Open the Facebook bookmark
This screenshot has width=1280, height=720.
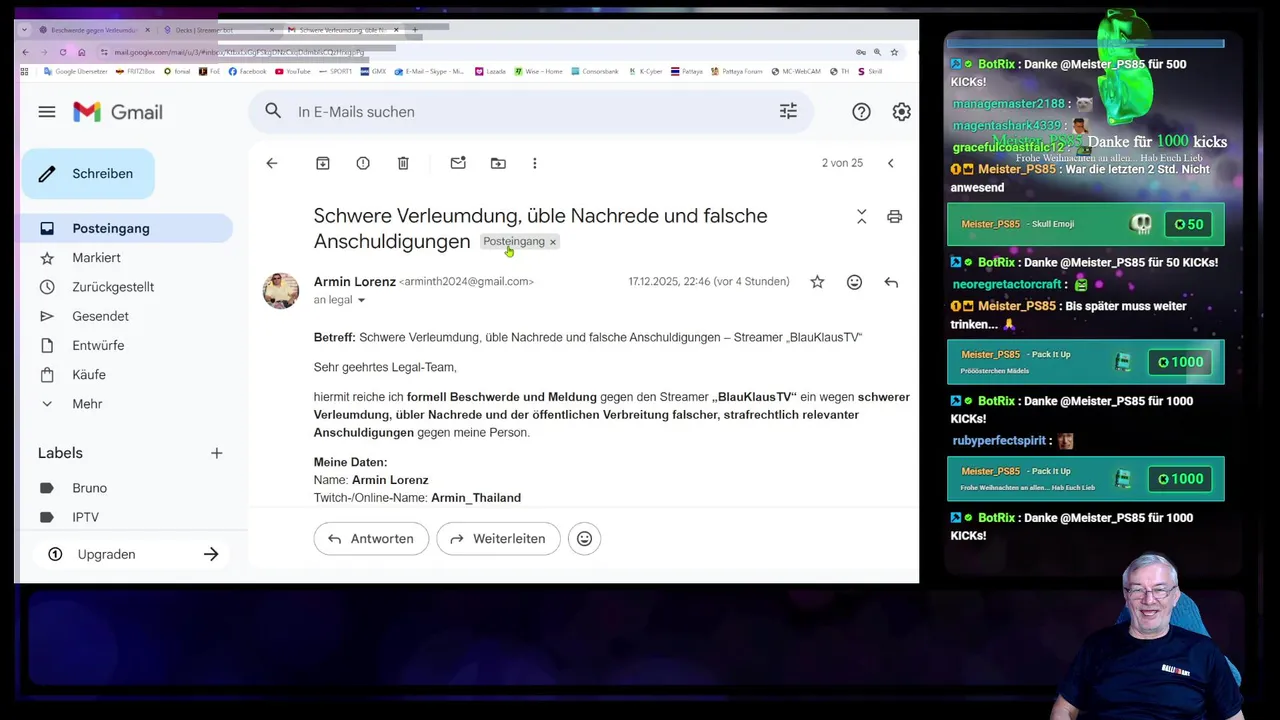click(x=247, y=72)
